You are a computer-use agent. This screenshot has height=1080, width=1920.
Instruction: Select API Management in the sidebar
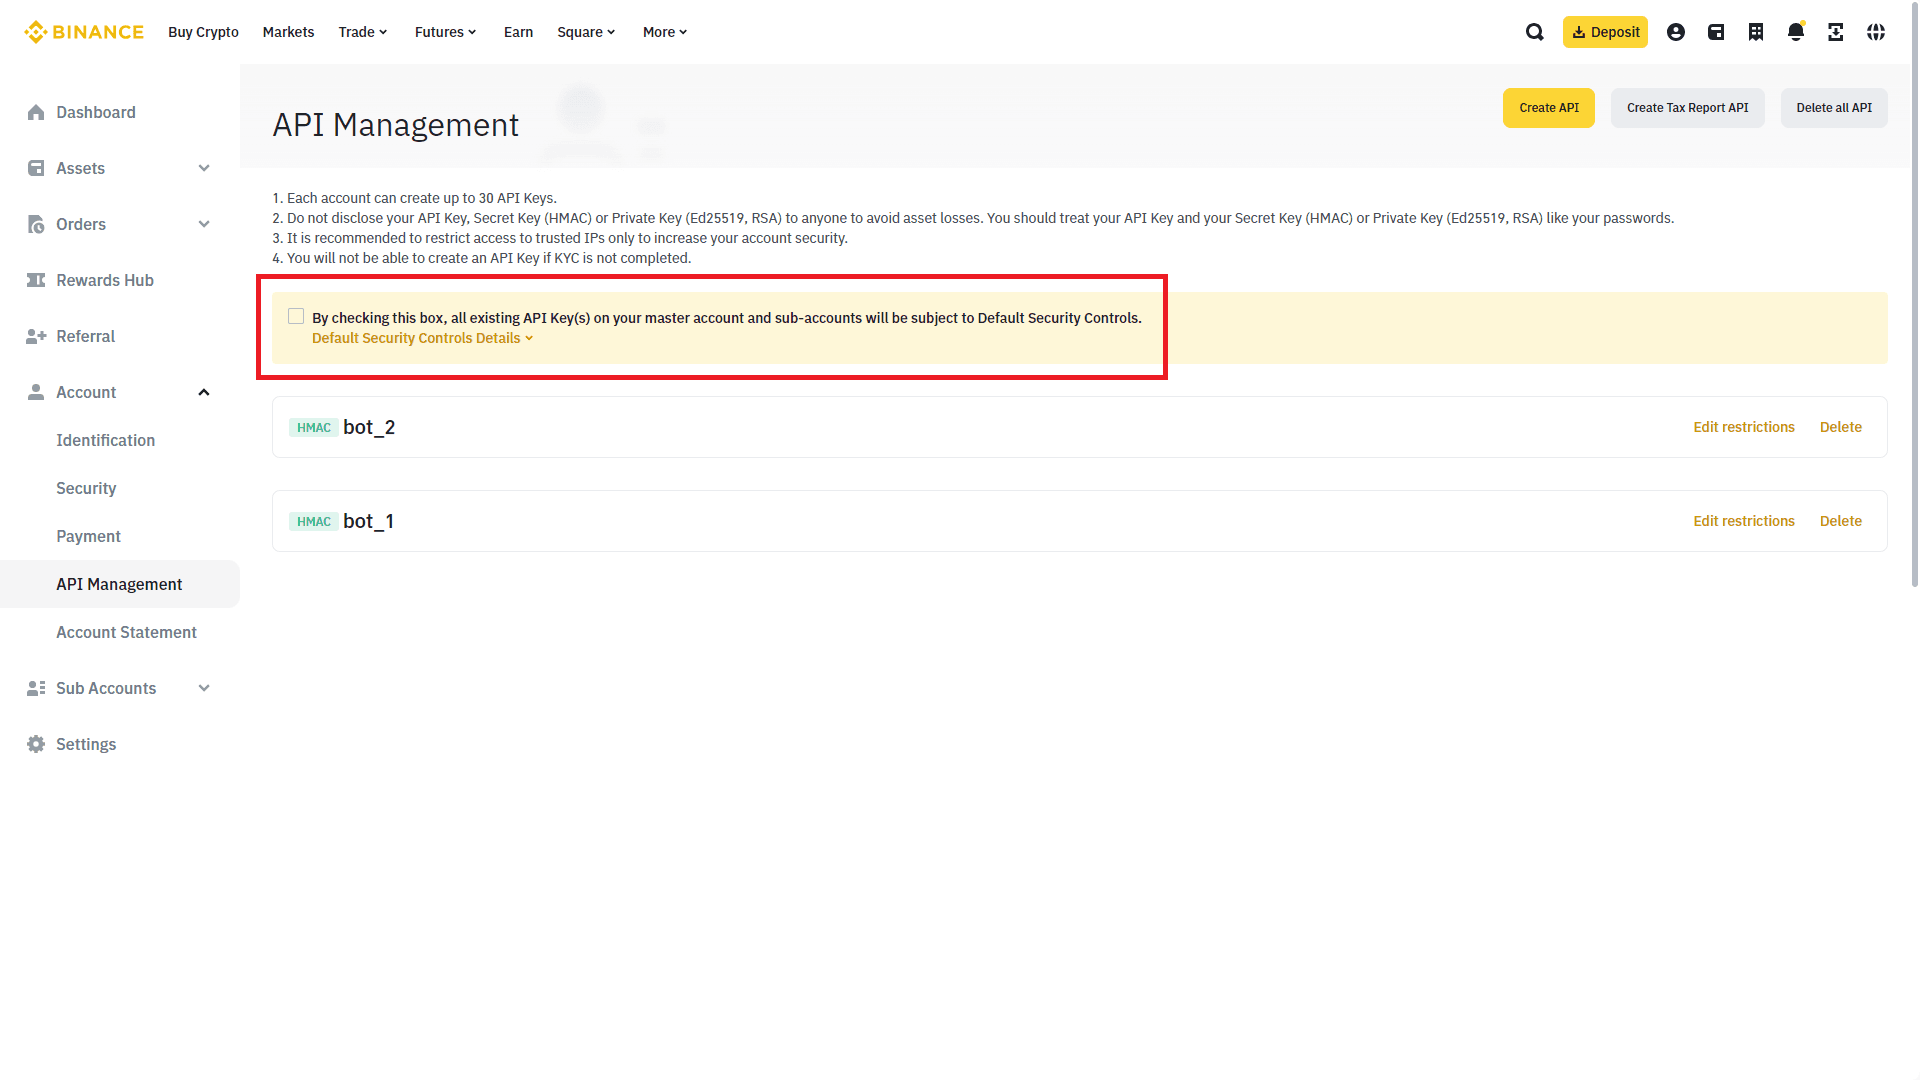[x=120, y=584]
